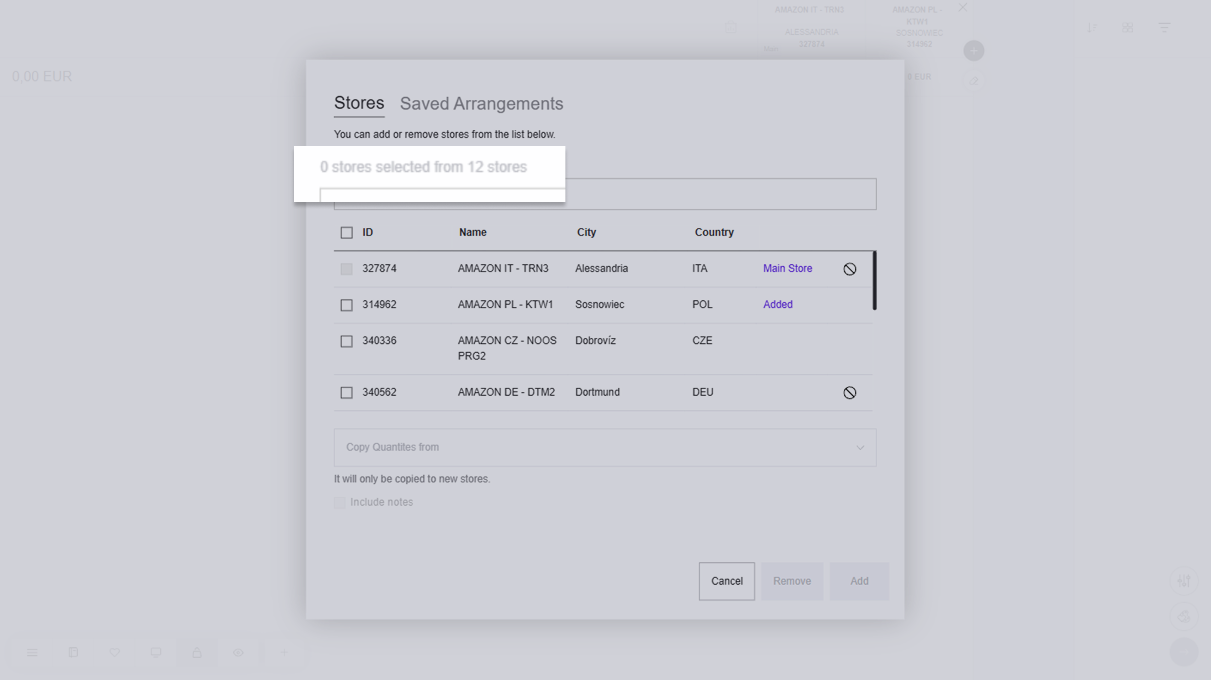Click the monitor display icon in the bottom toolbar

pos(156,653)
